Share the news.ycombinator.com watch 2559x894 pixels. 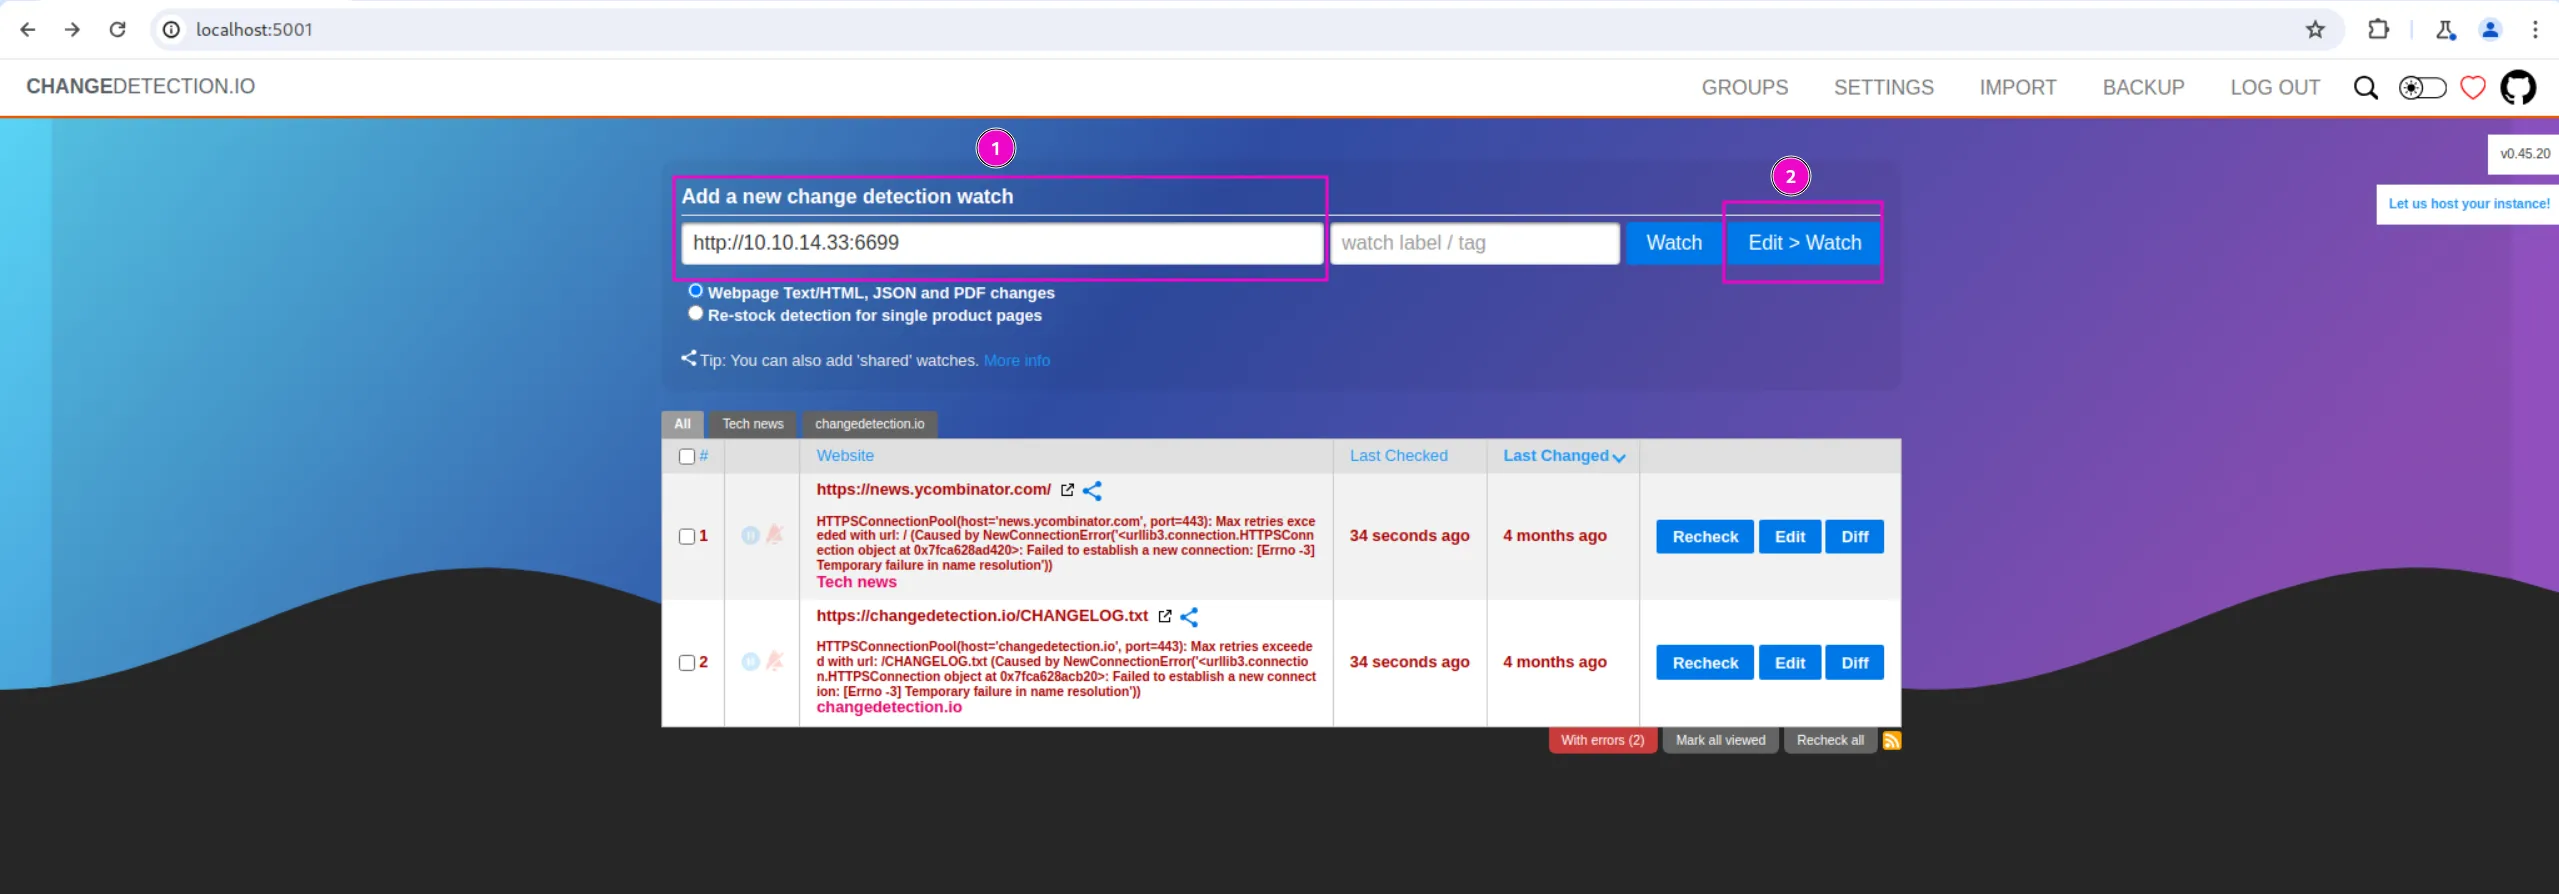(1092, 490)
